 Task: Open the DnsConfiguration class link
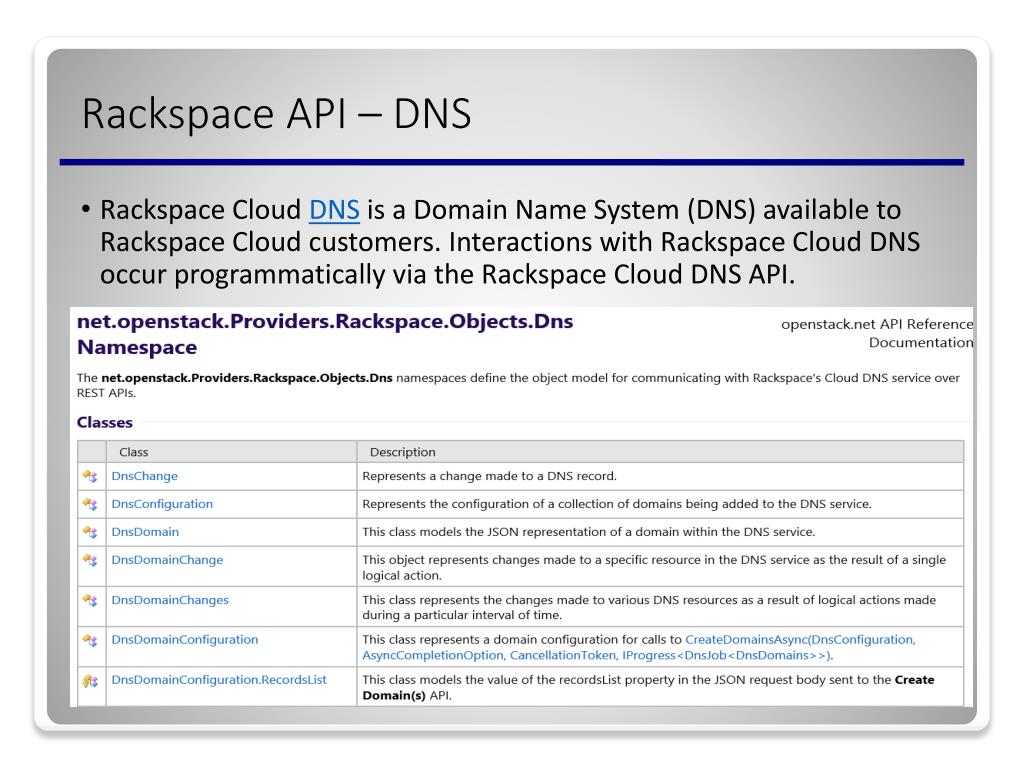click(162, 504)
